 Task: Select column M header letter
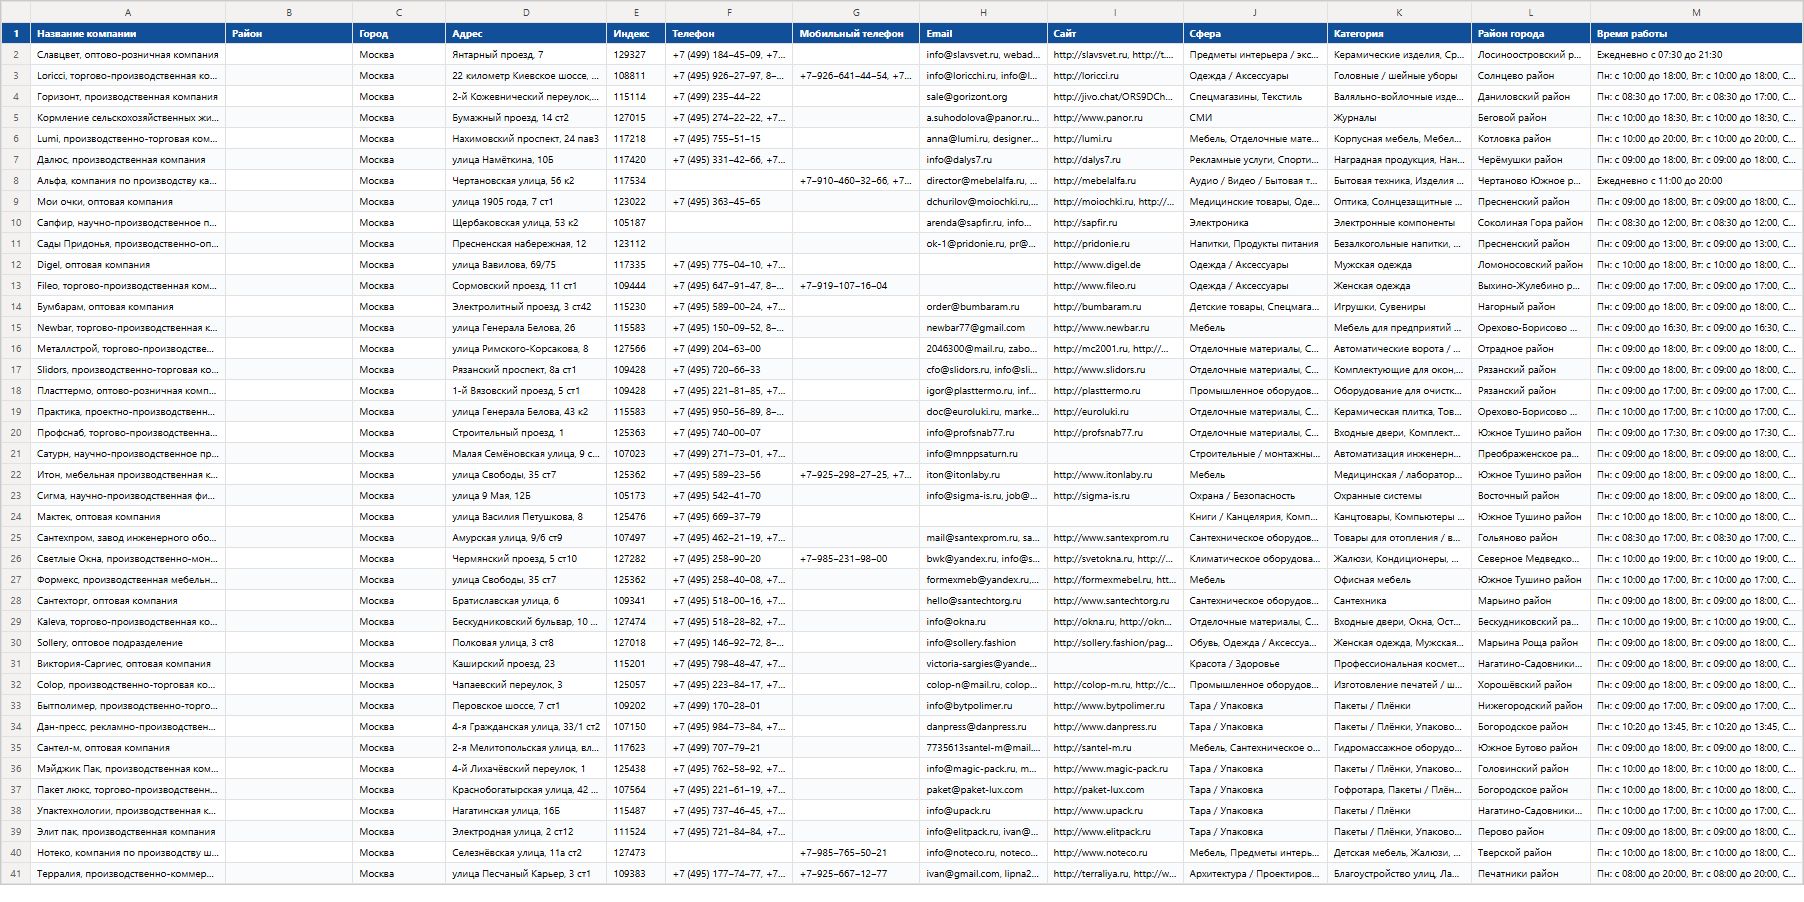pyautogui.click(x=1696, y=12)
